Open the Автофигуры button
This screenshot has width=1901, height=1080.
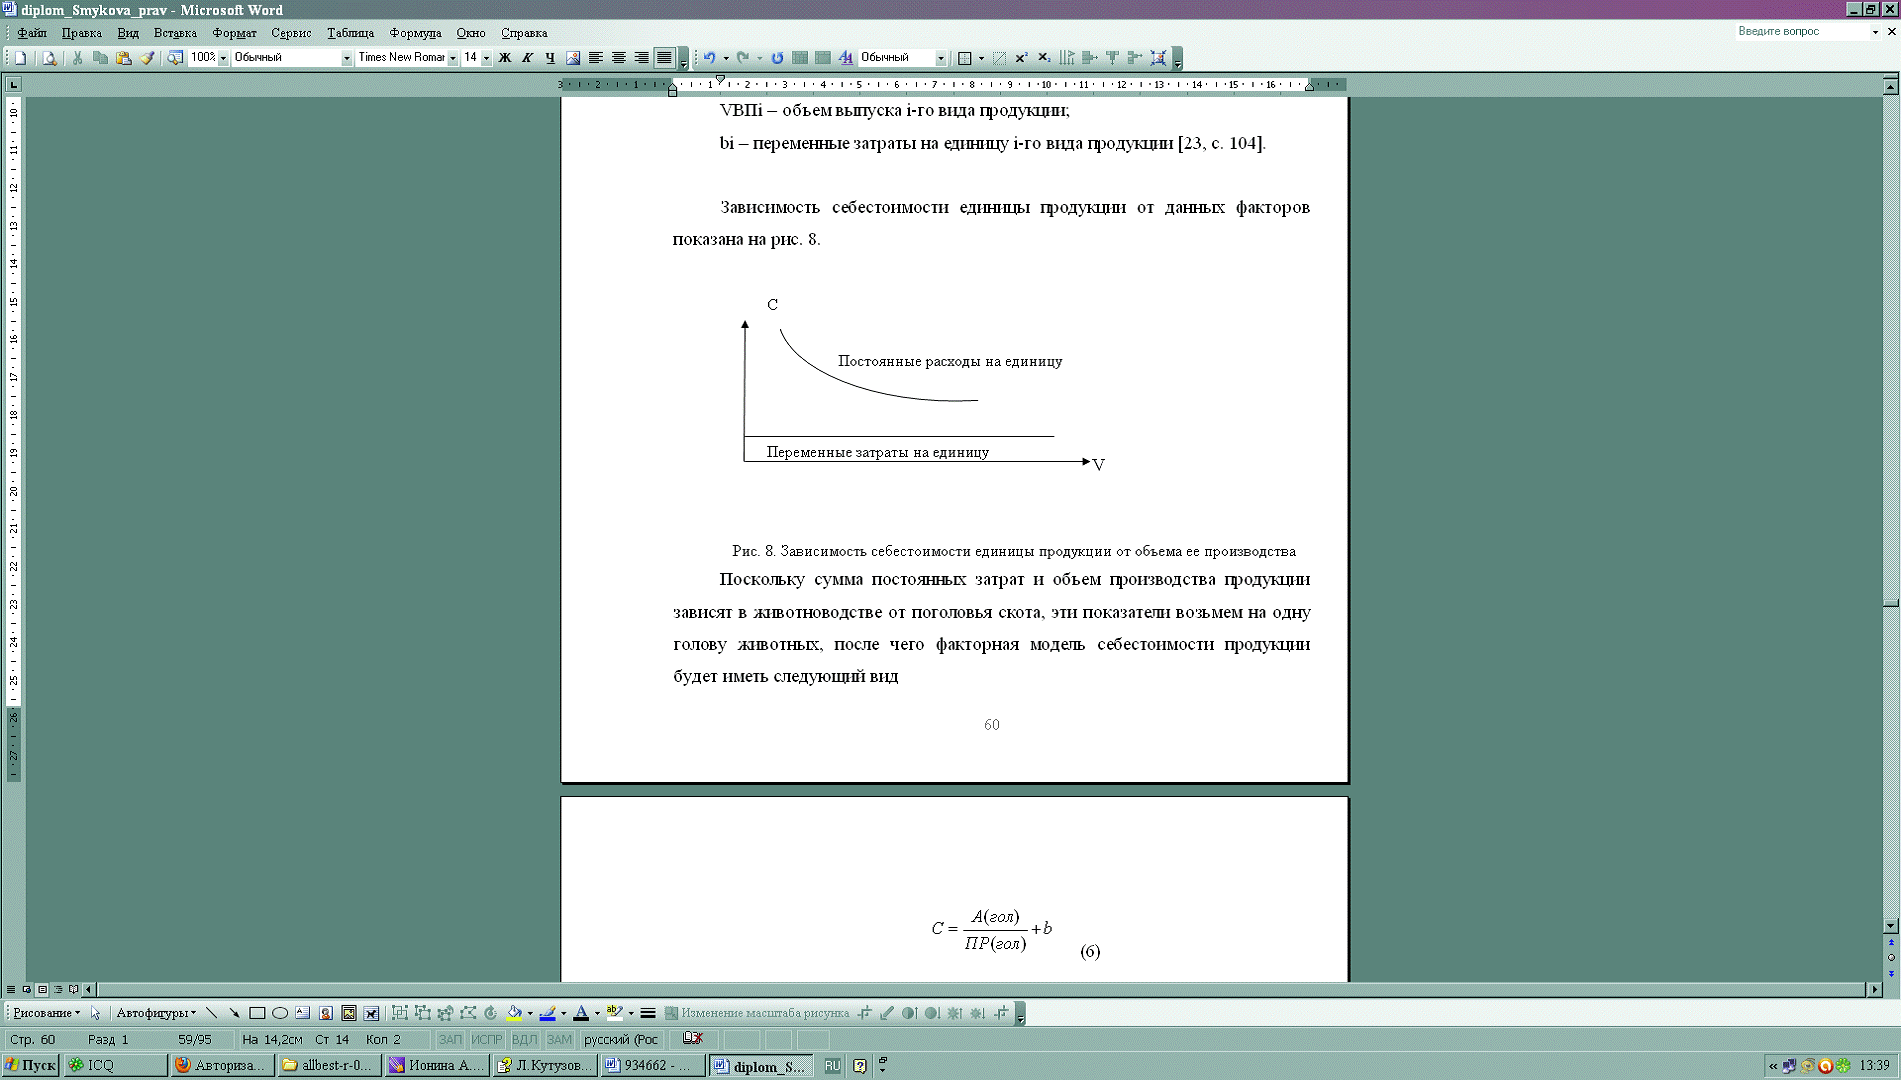pos(155,1013)
